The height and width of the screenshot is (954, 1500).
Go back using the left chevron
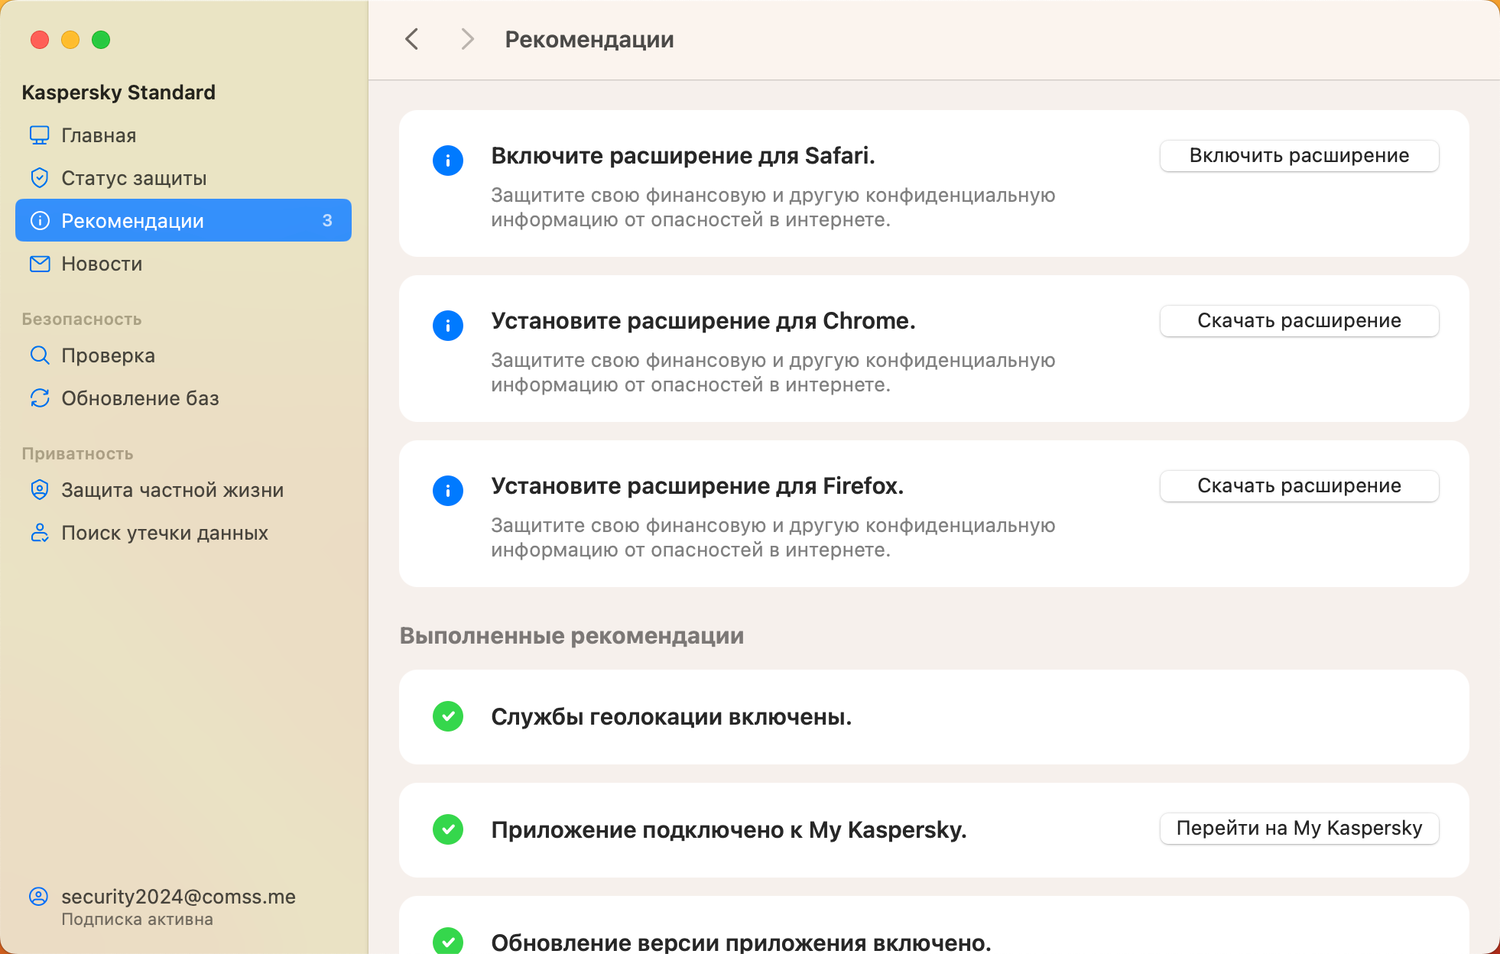pos(412,39)
